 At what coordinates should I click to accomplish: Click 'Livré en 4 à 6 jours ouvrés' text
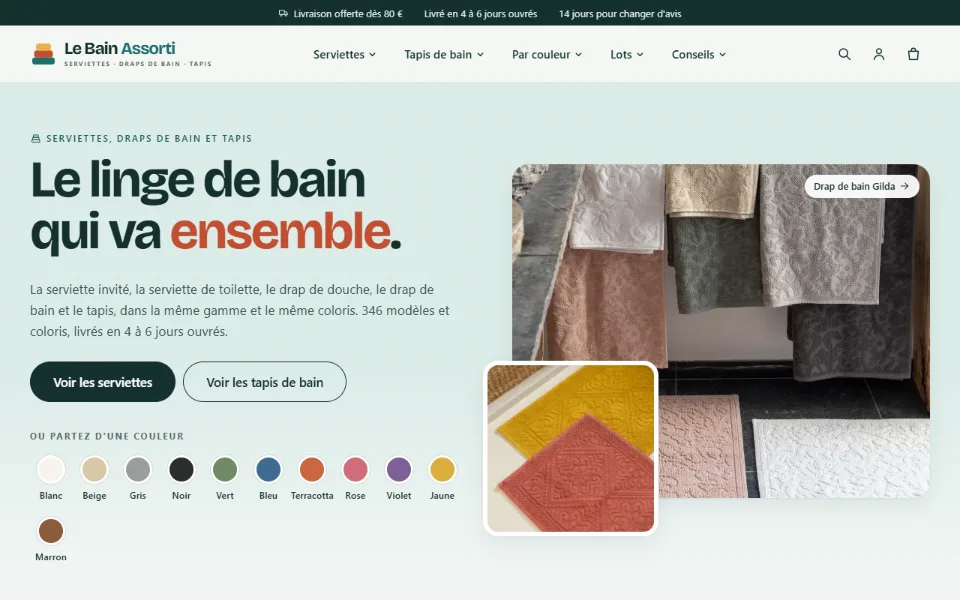(481, 13)
